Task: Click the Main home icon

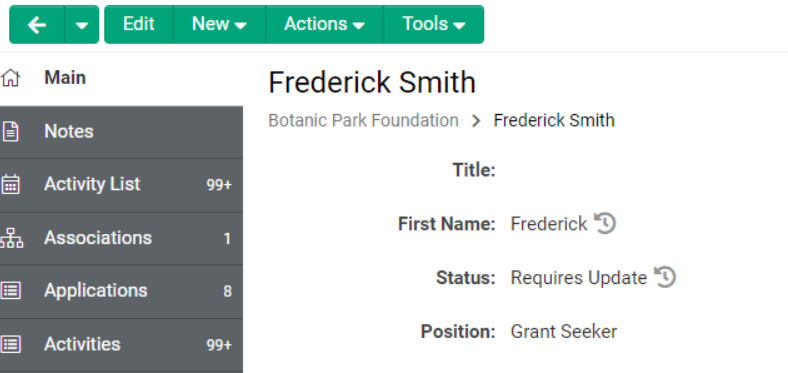Action: click(11, 78)
